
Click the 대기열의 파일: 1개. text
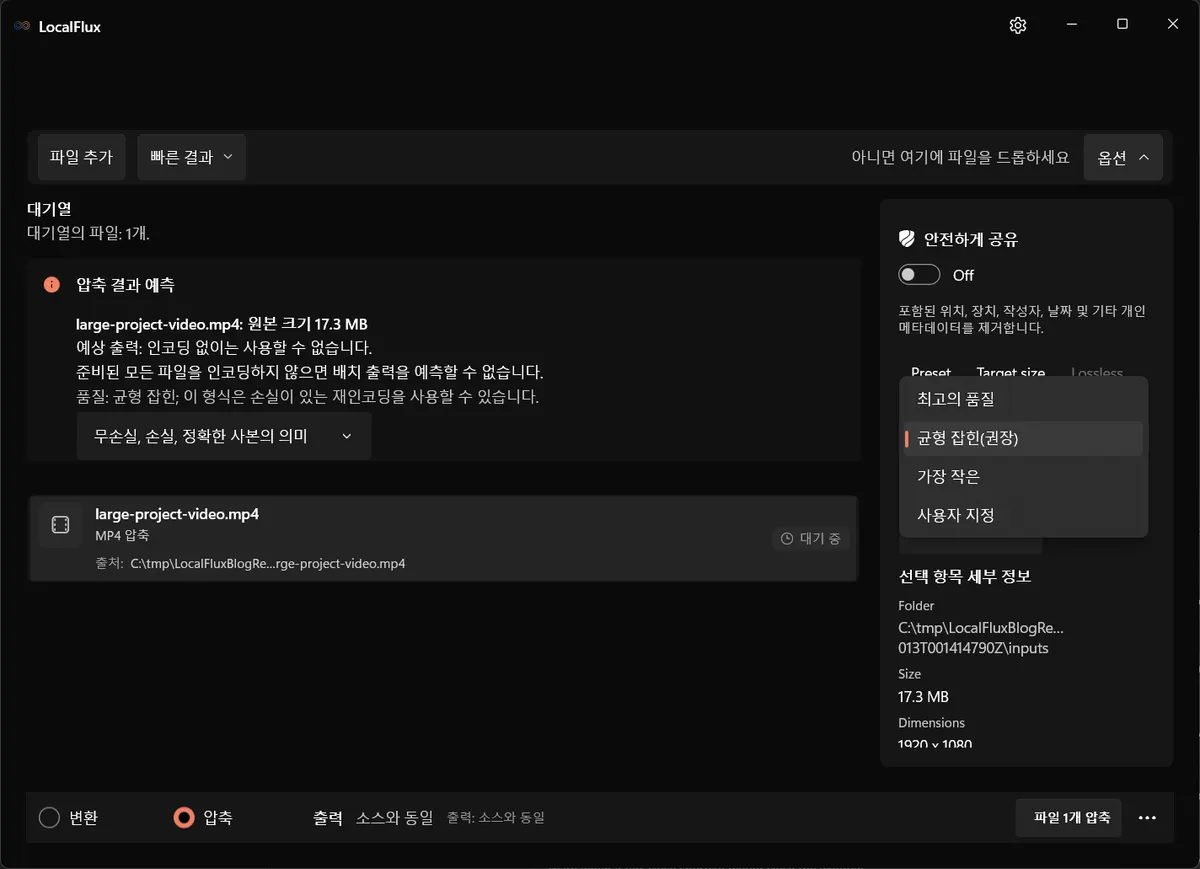(x=88, y=233)
